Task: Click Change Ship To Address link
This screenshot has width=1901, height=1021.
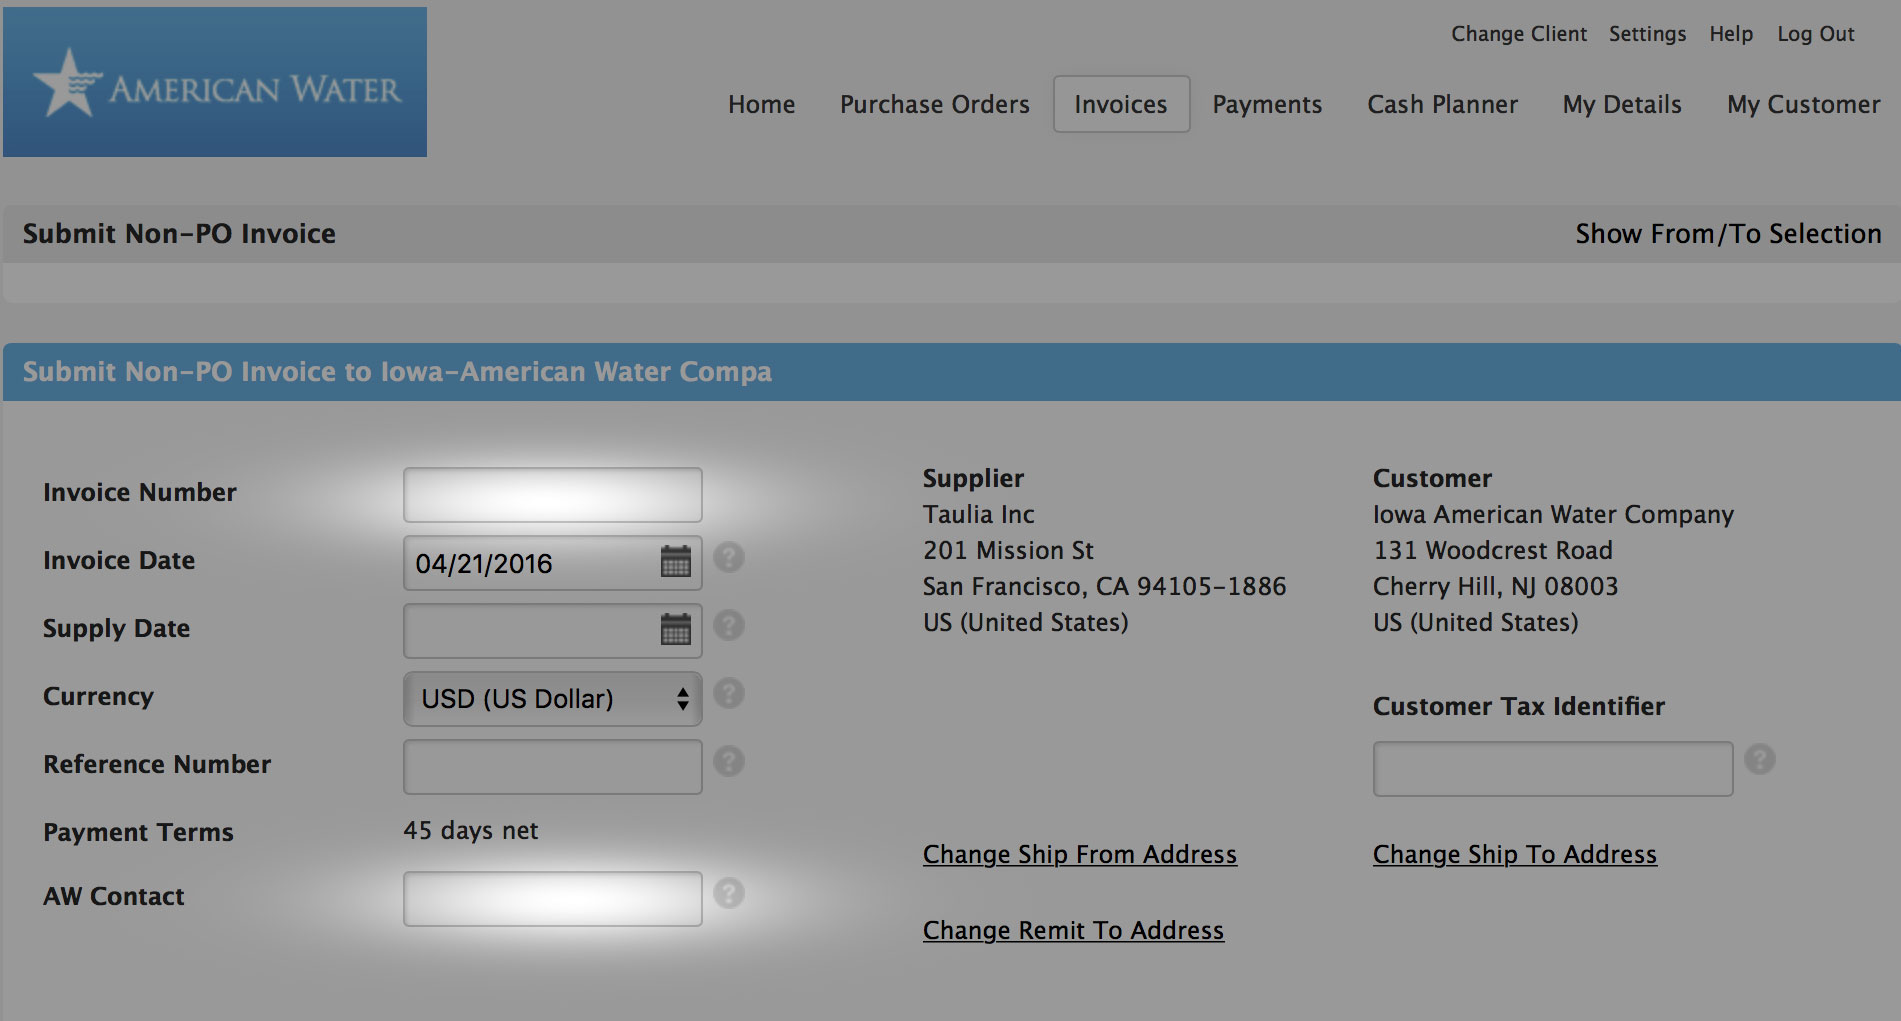Action: (x=1515, y=854)
